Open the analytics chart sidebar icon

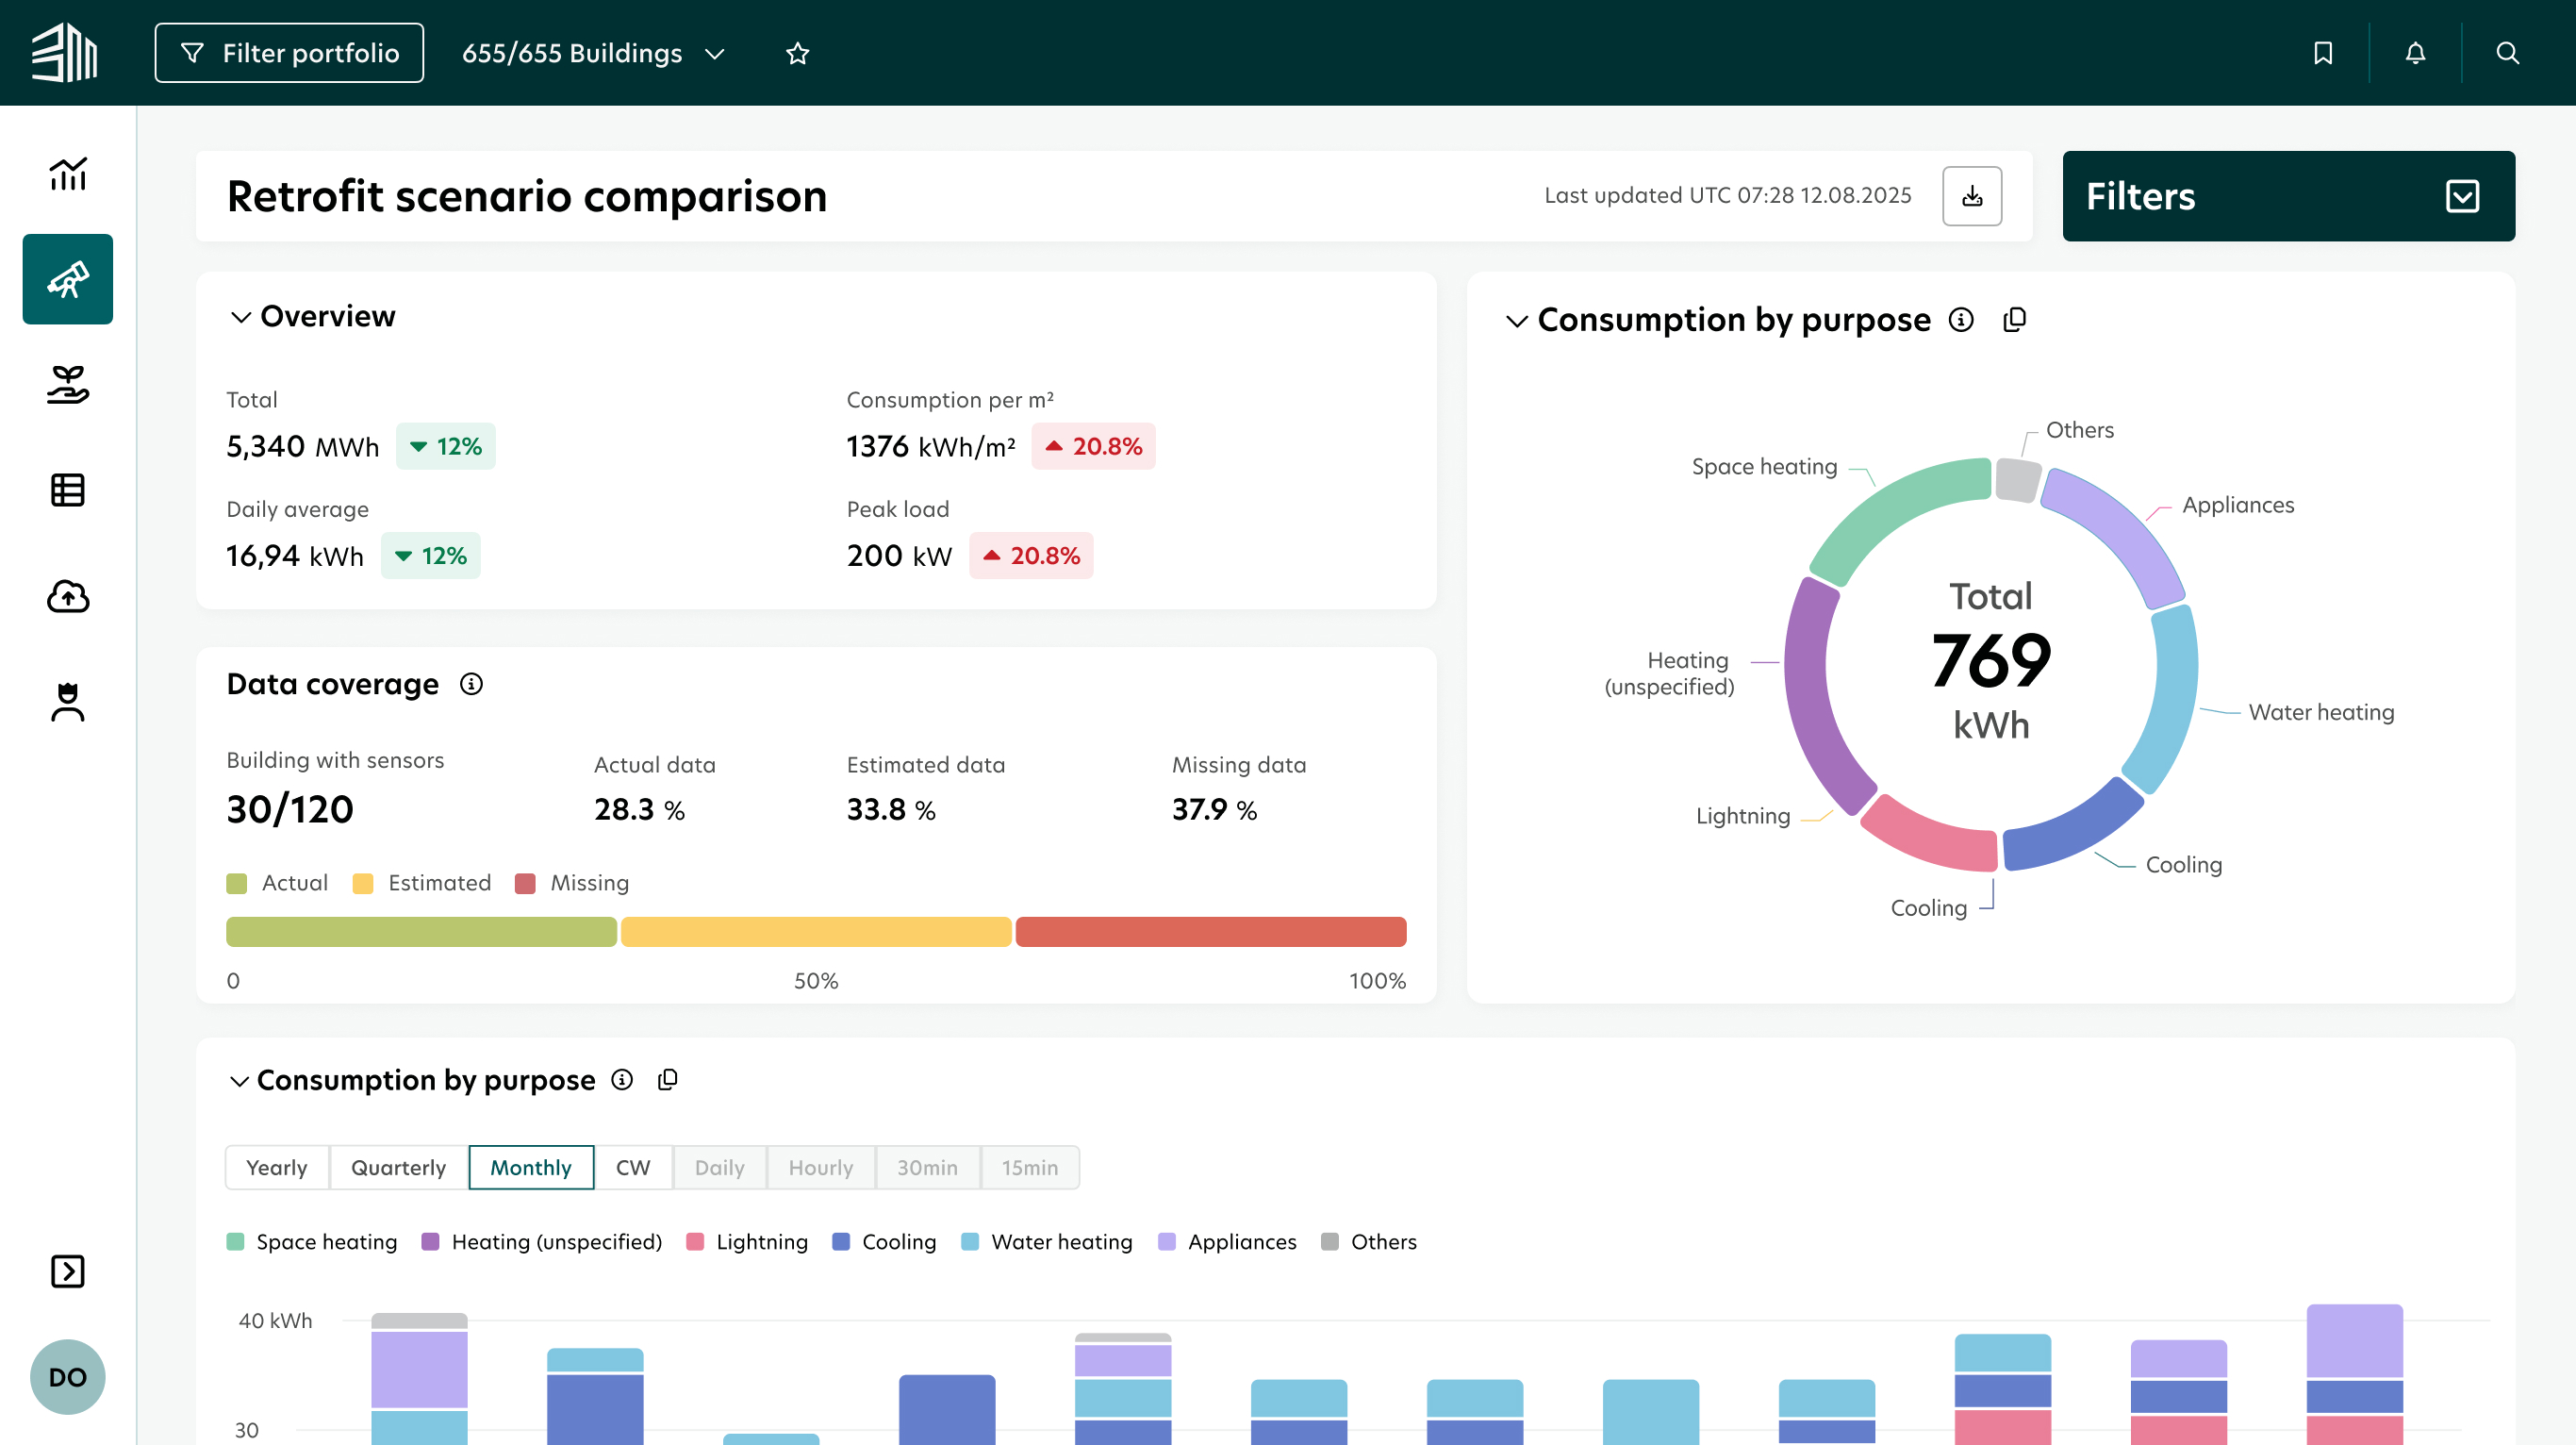(68, 174)
